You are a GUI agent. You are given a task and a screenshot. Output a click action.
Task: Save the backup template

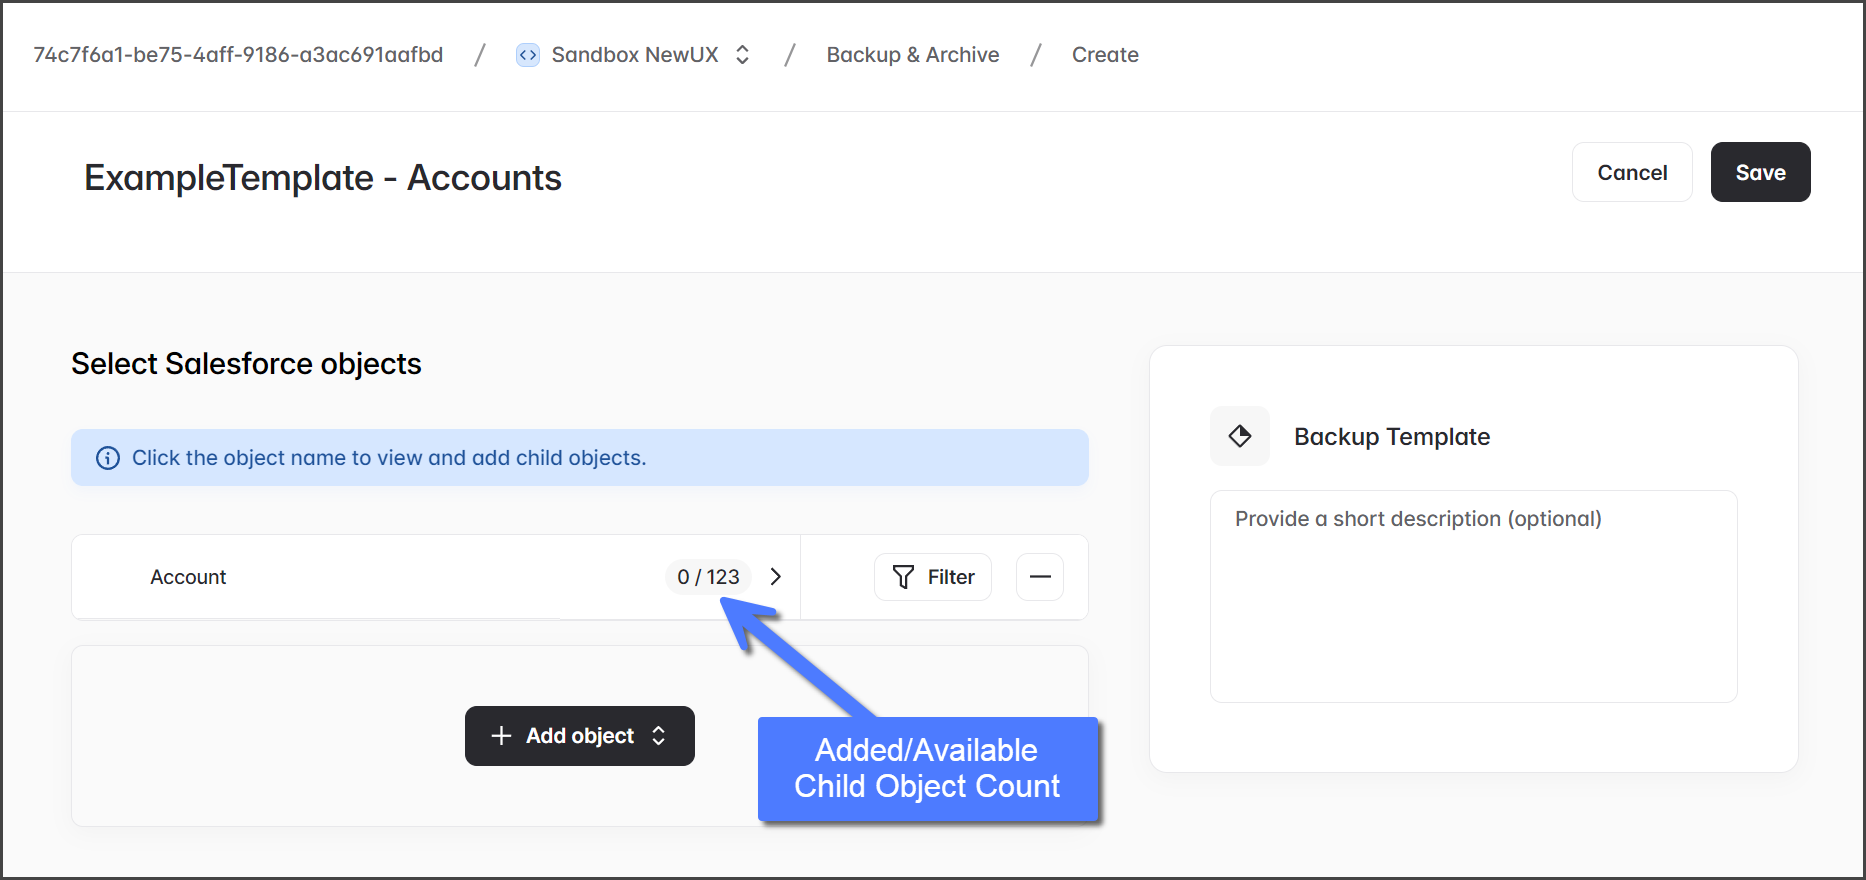(x=1759, y=172)
